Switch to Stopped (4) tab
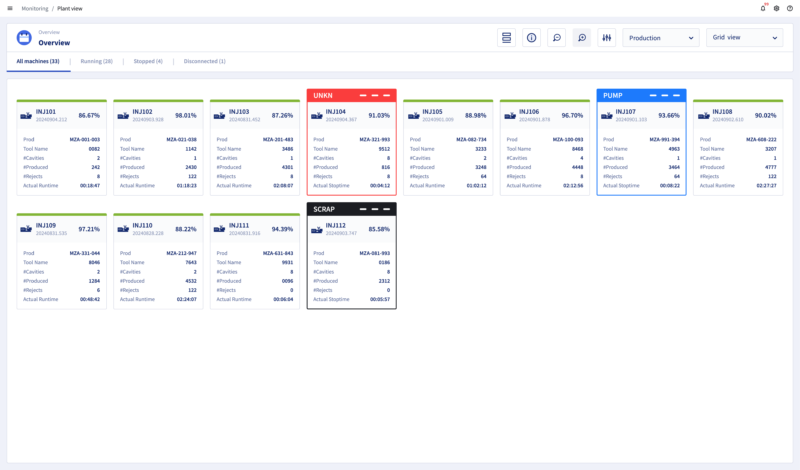The width and height of the screenshot is (800, 470). coord(148,61)
